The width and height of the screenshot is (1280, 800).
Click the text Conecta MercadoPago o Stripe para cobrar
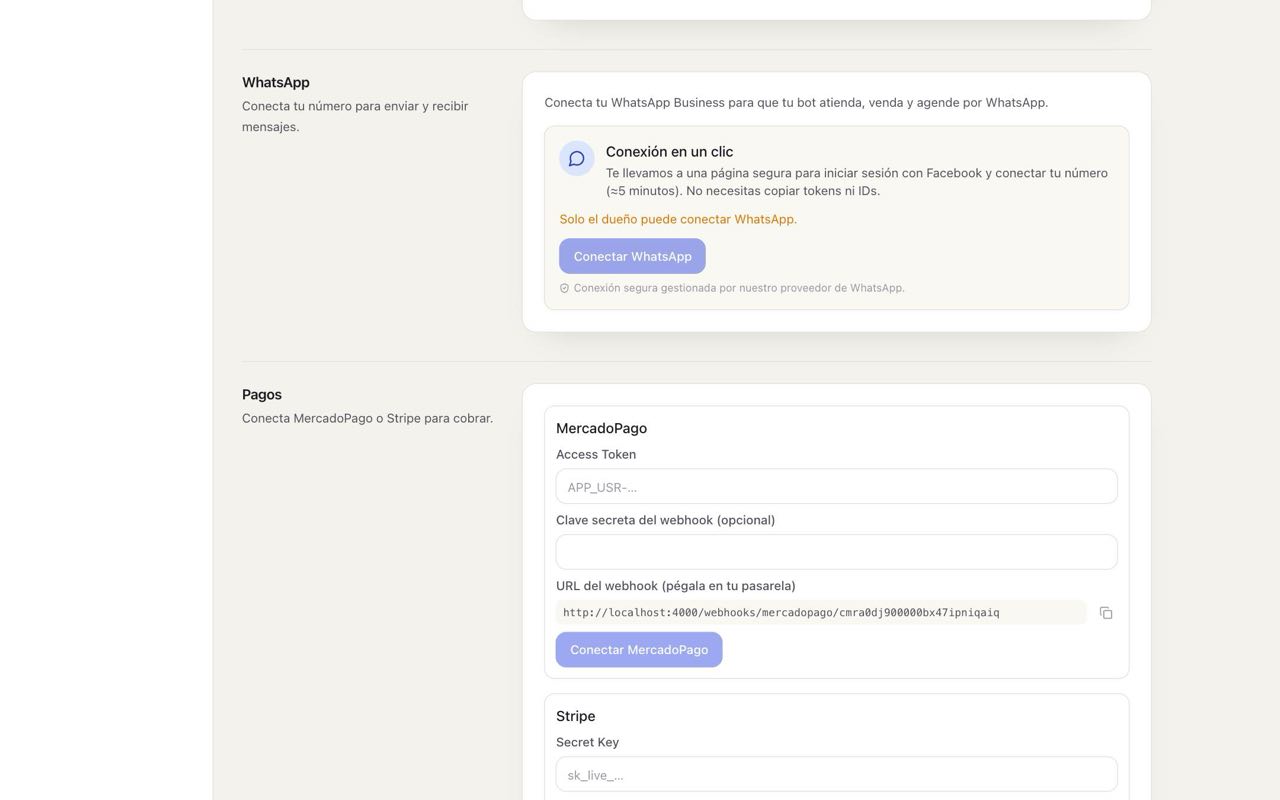(x=367, y=418)
